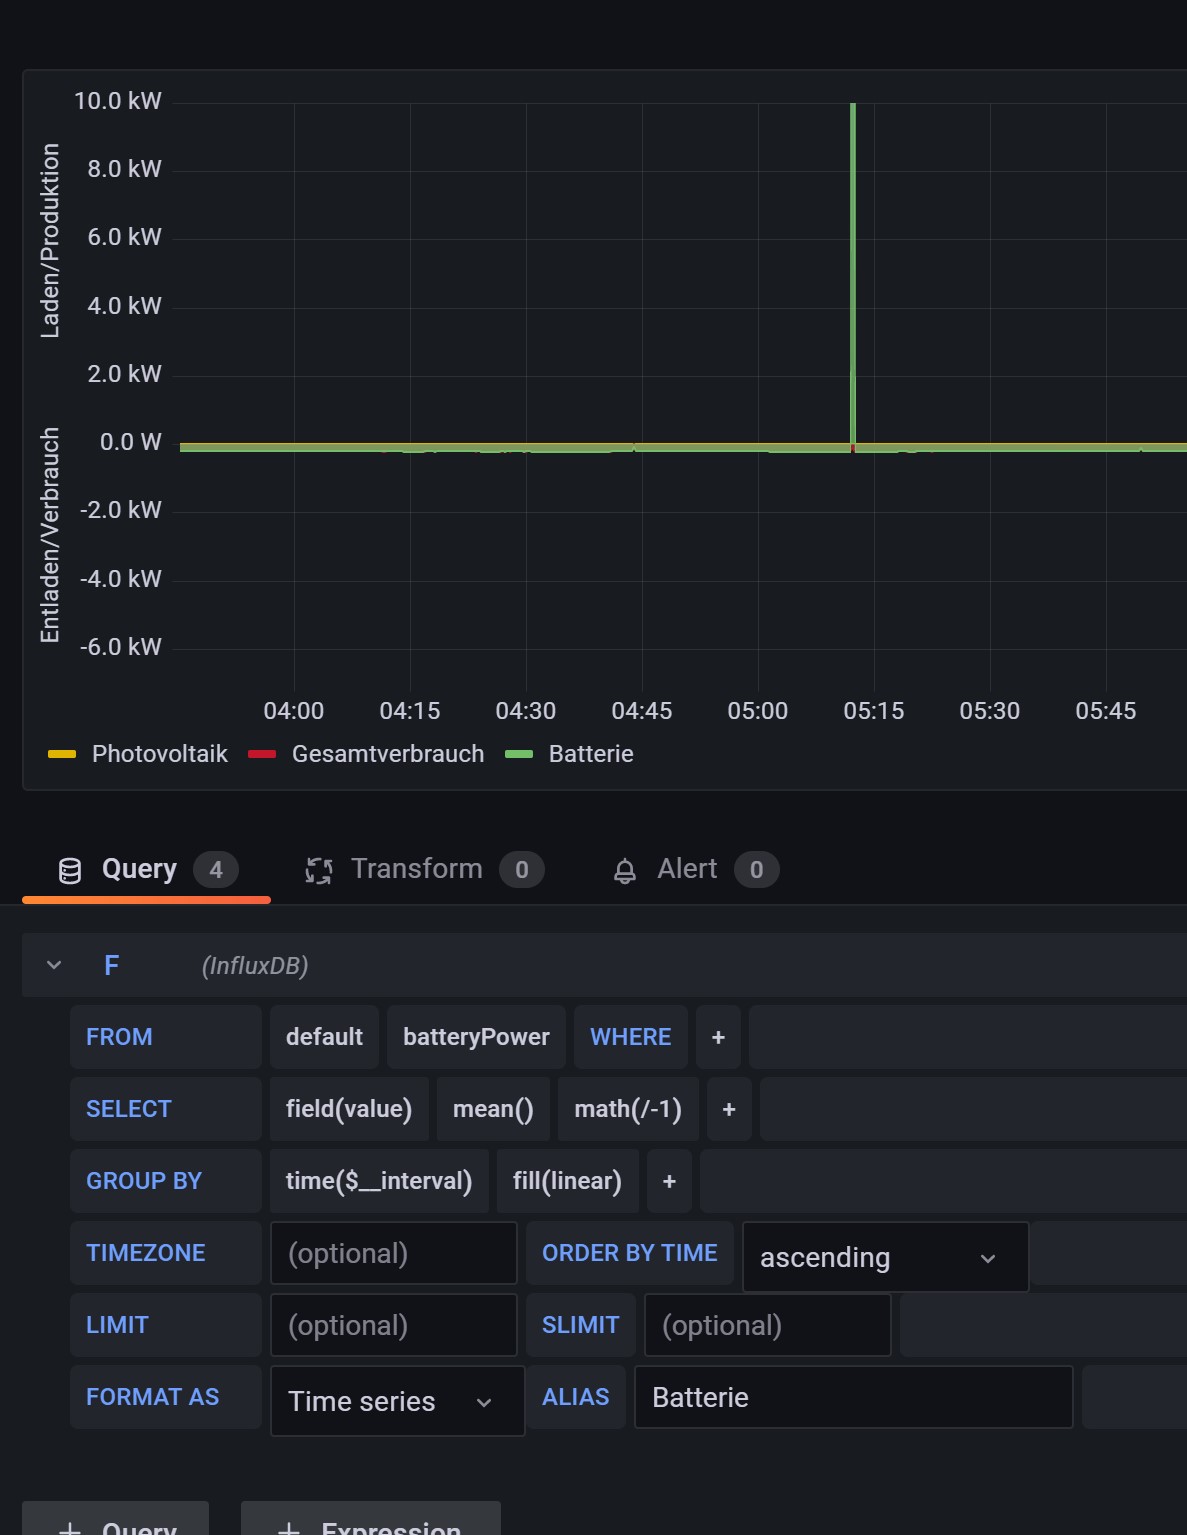Click the TIMEZONE optional input field
The image size is (1187, 1535).
(393, 1253)
